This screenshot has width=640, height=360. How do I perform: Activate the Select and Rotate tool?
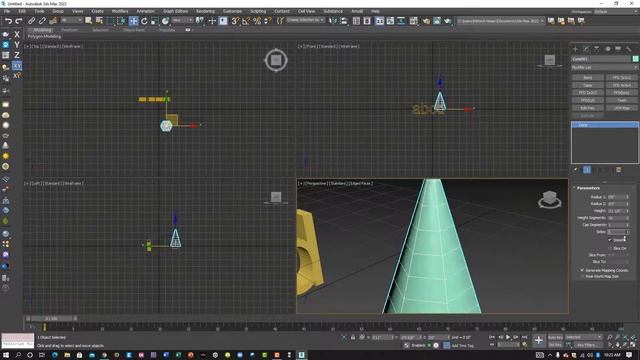point(144,20)
